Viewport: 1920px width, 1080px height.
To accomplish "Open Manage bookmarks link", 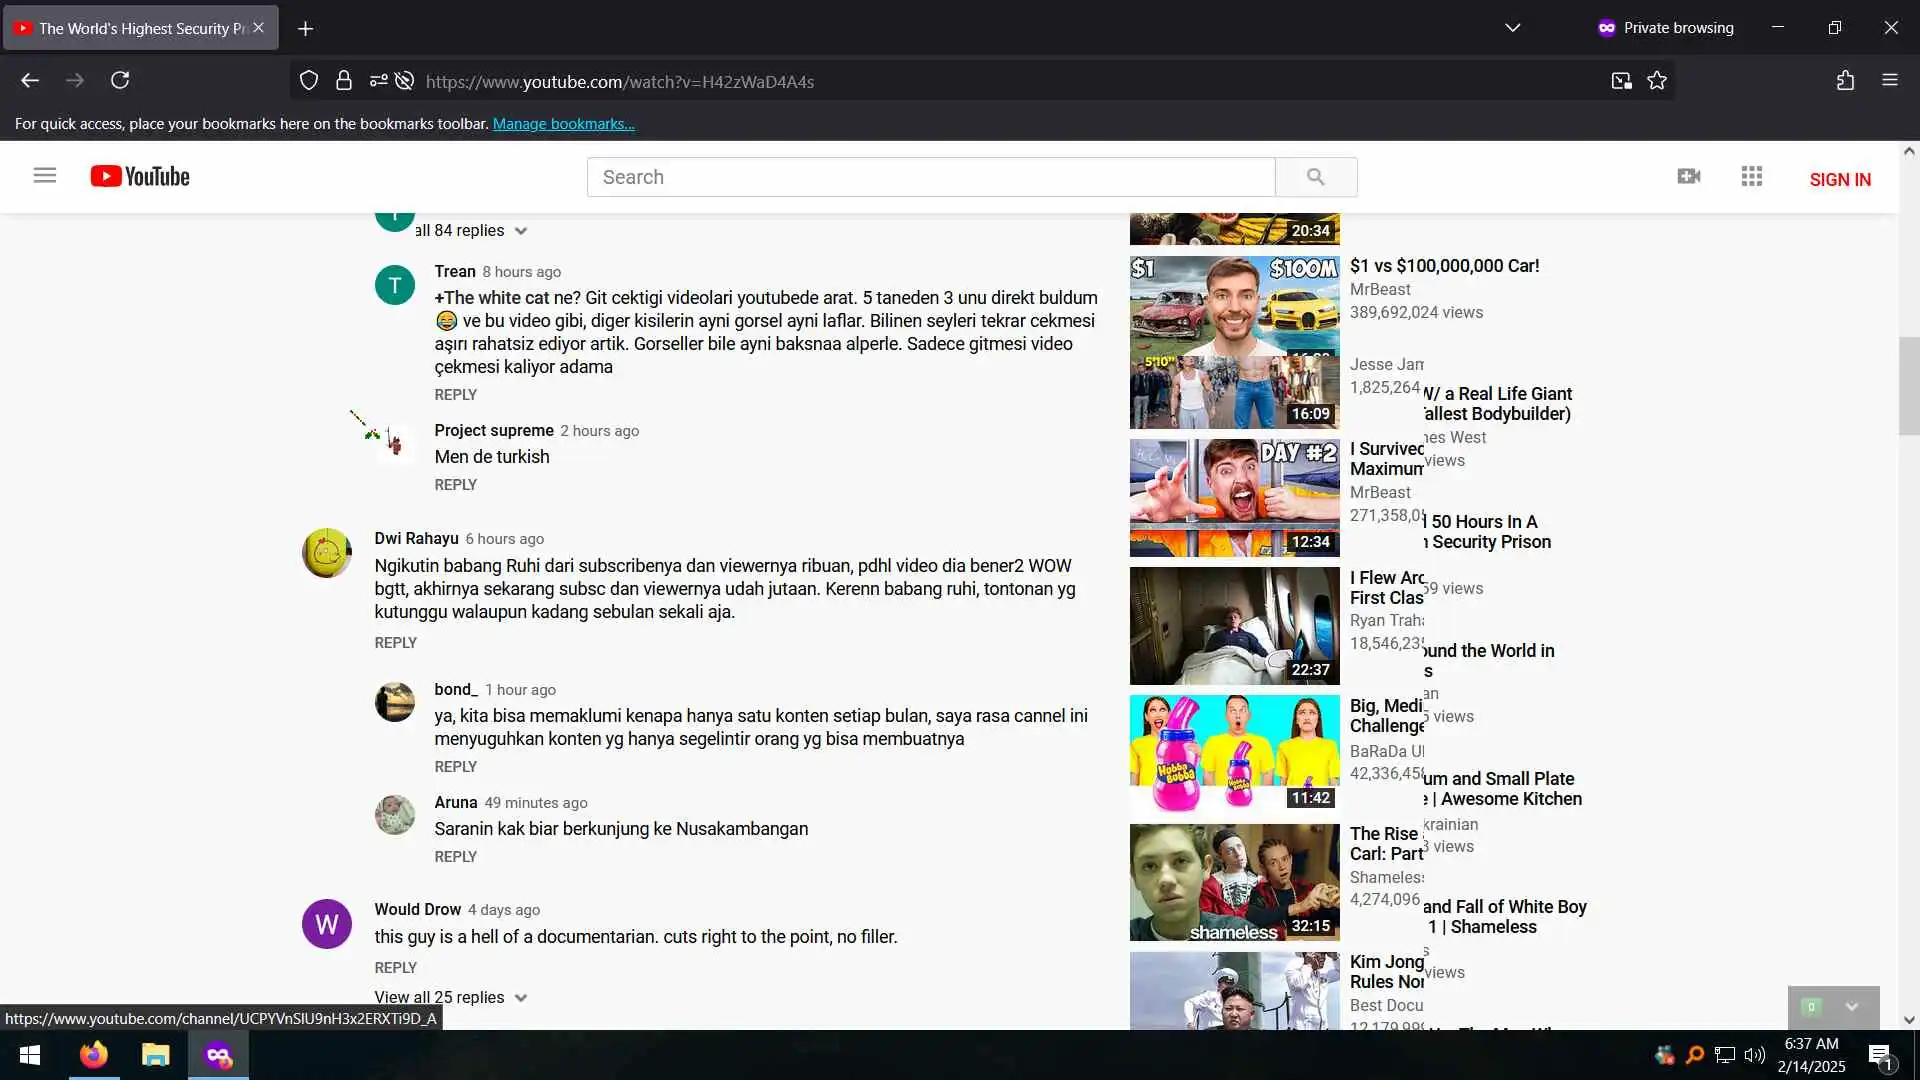I will 563,124.
